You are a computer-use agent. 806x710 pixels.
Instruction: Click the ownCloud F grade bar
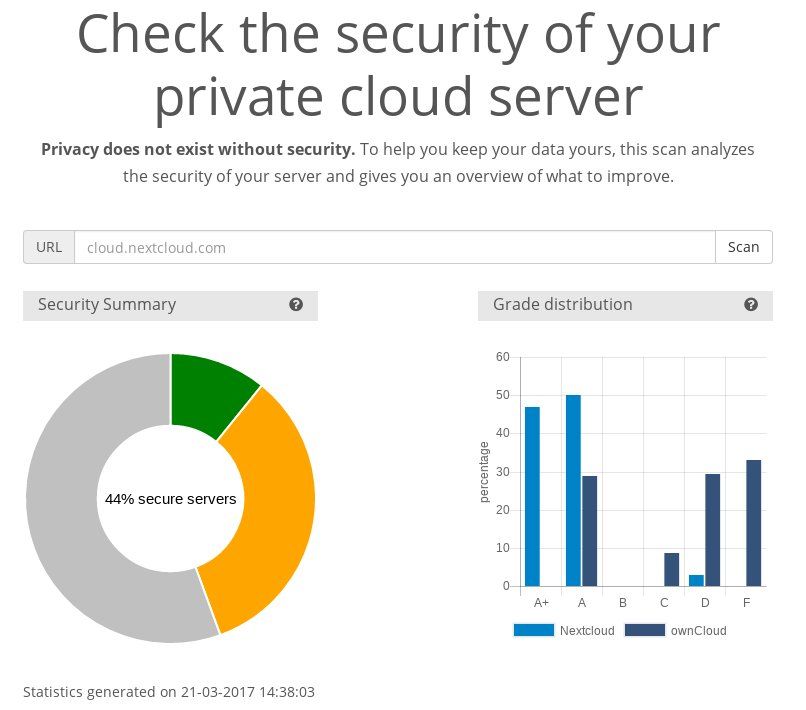point(754,523)
